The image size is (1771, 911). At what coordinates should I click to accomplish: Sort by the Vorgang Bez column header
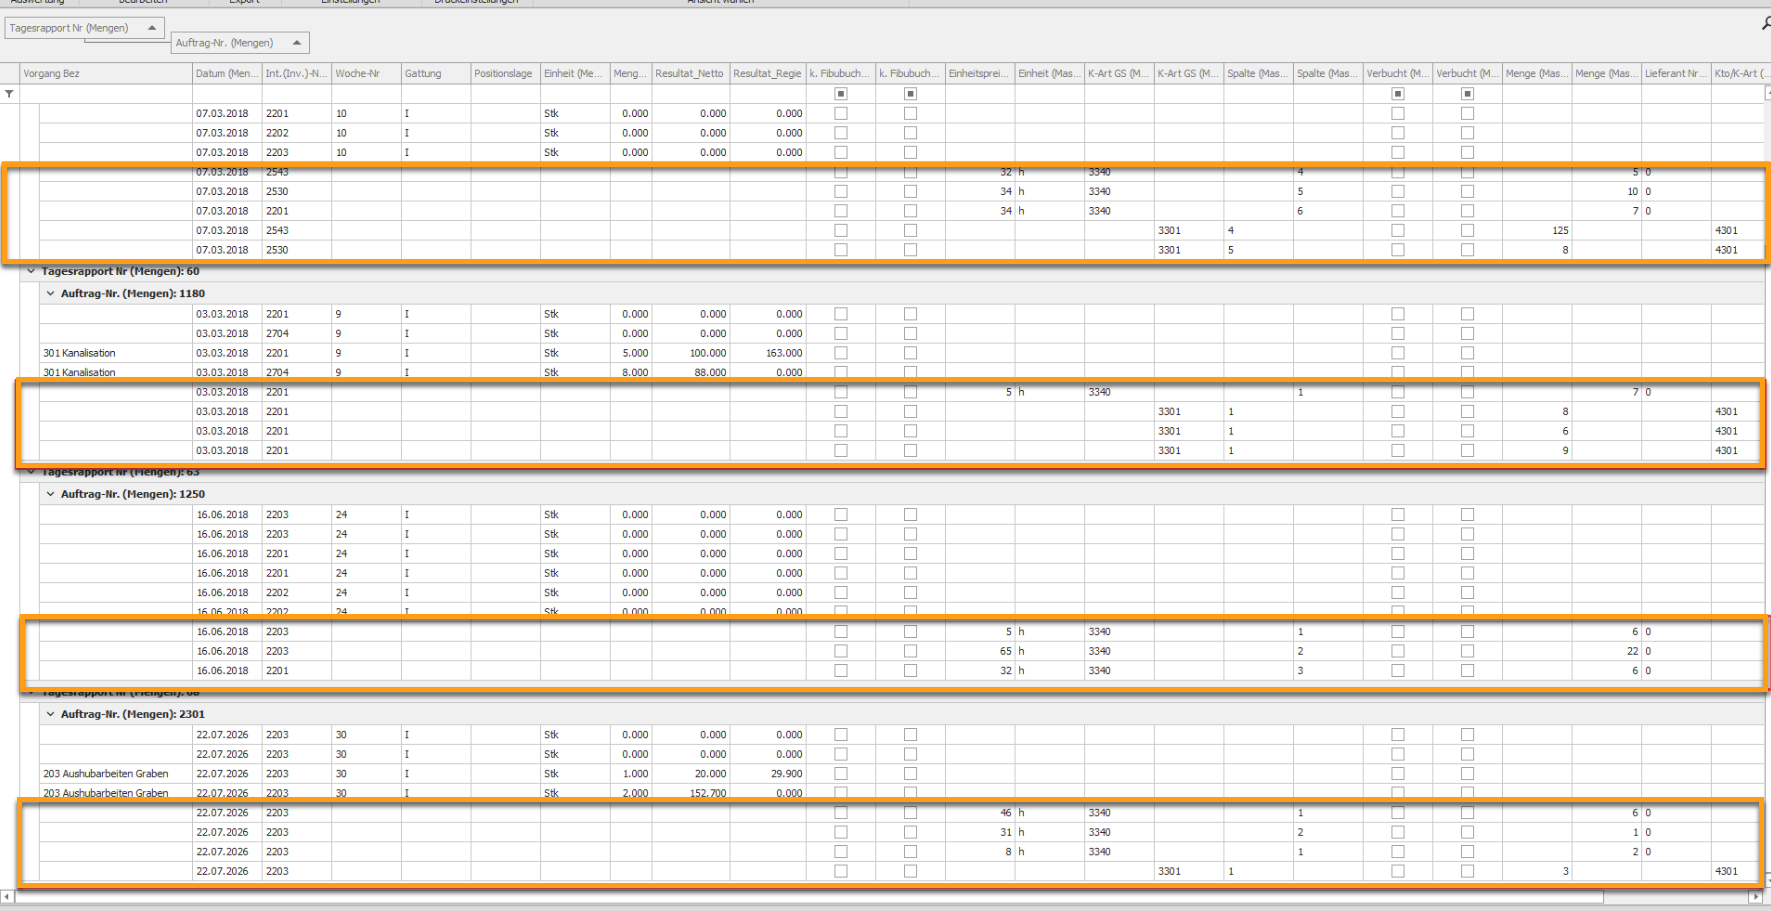106,74
